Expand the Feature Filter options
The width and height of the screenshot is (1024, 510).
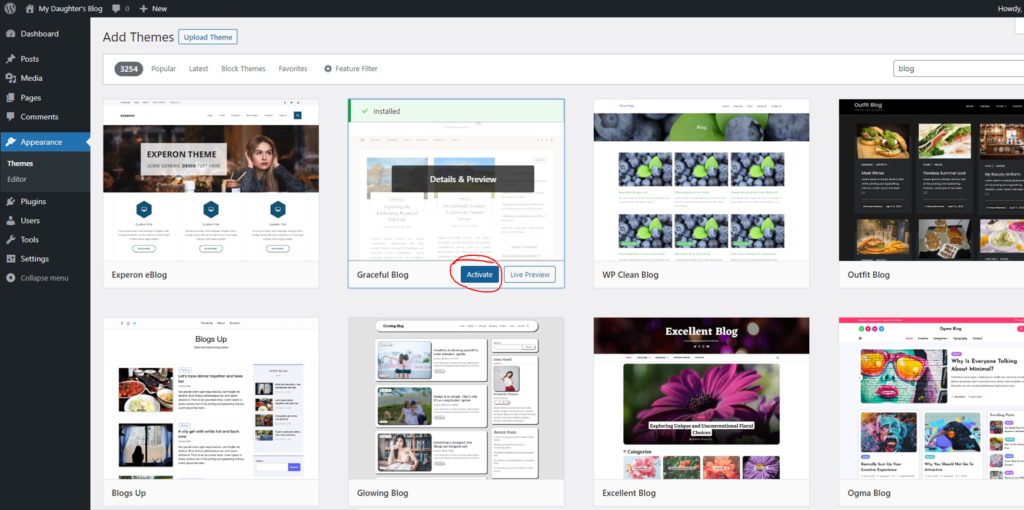point(351,69)
